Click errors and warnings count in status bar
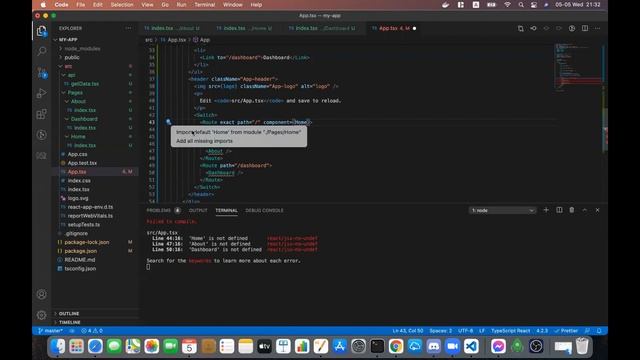The image size is (640, 360). [x=92, y=331]
